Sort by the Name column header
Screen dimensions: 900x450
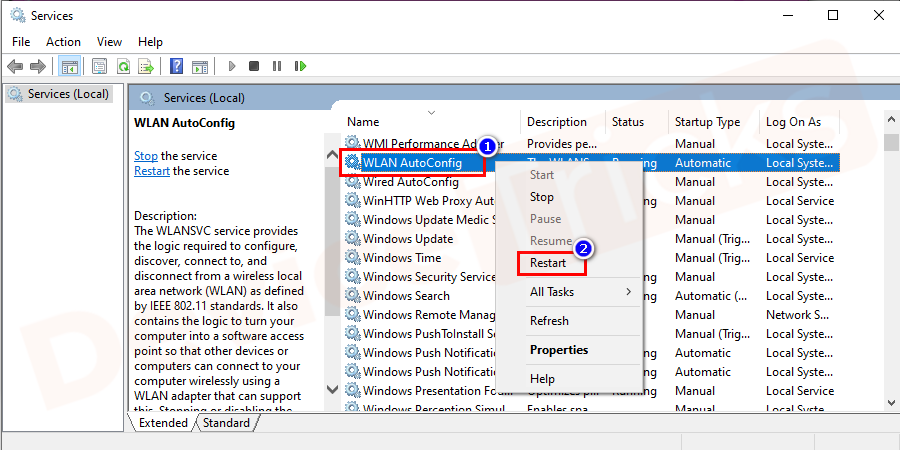[433, 122]
